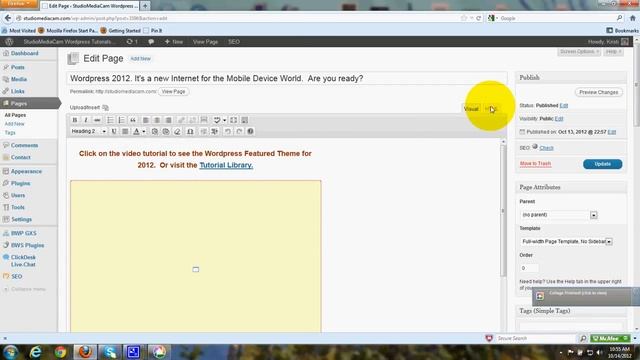Open Dashboard in admin sidebar

coord(24,53)
